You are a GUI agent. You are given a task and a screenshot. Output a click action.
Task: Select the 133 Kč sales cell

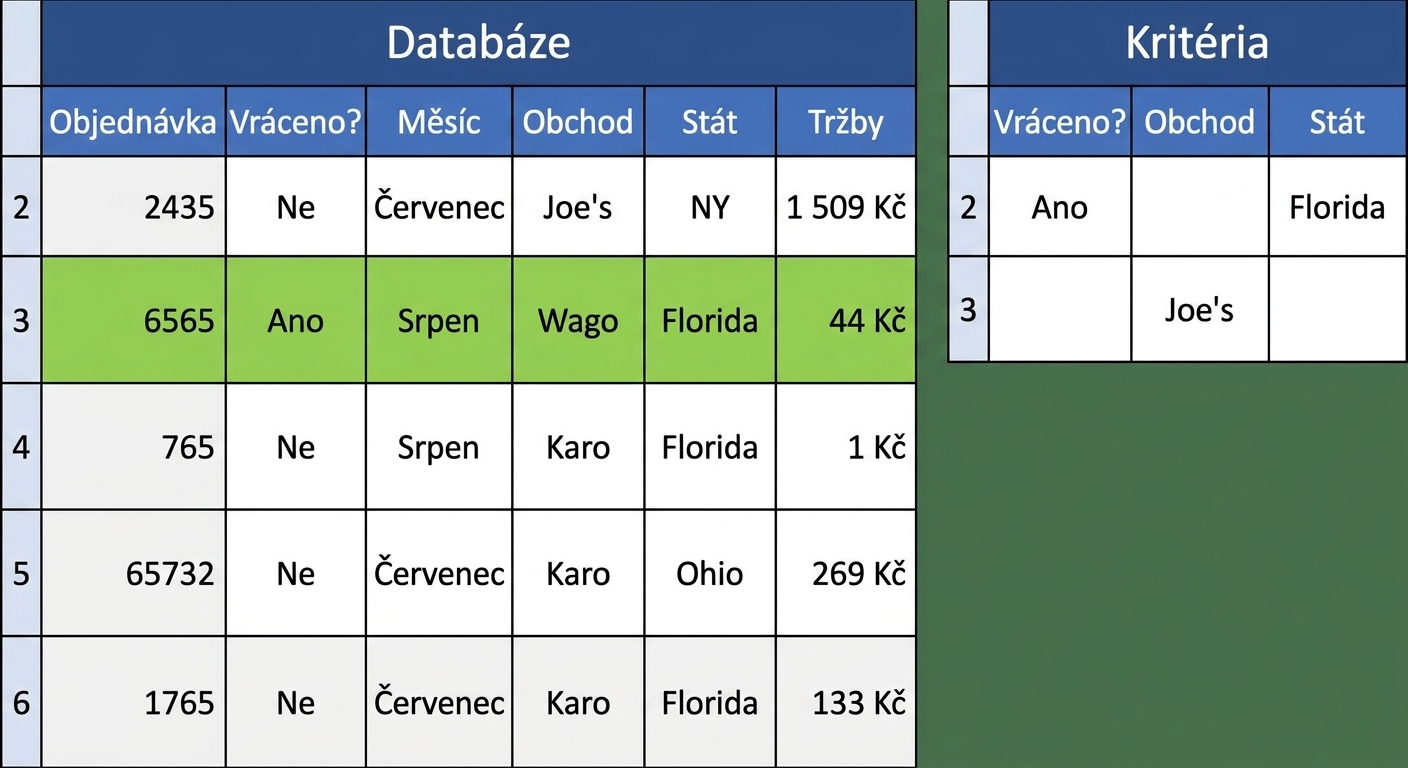point(846,702)
